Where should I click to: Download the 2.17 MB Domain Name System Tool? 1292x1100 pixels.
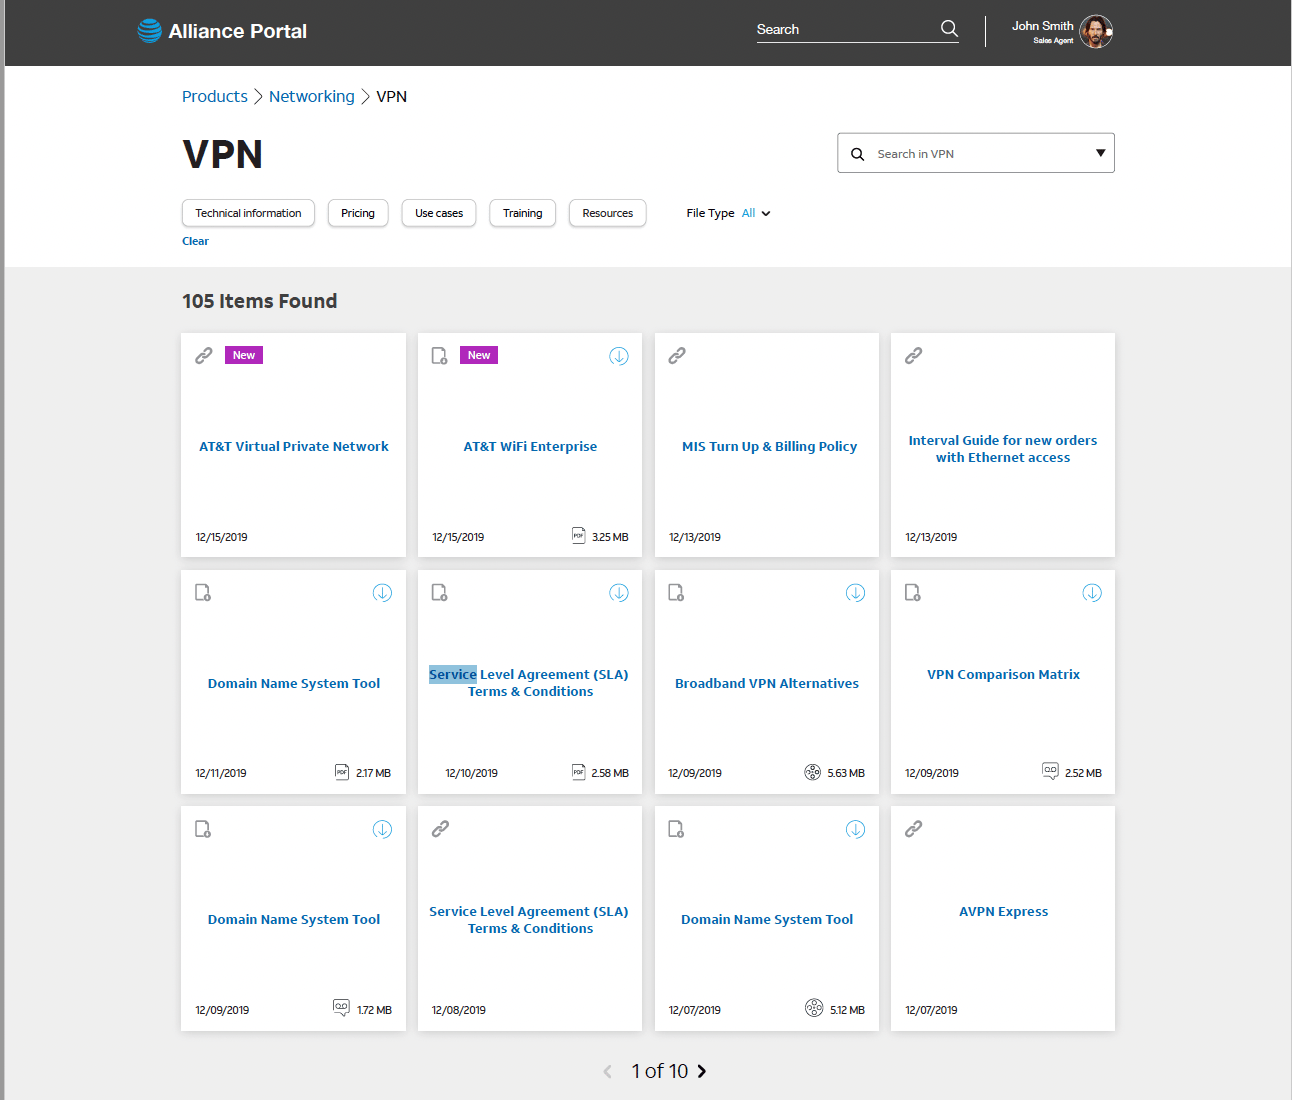pos(382,593)
